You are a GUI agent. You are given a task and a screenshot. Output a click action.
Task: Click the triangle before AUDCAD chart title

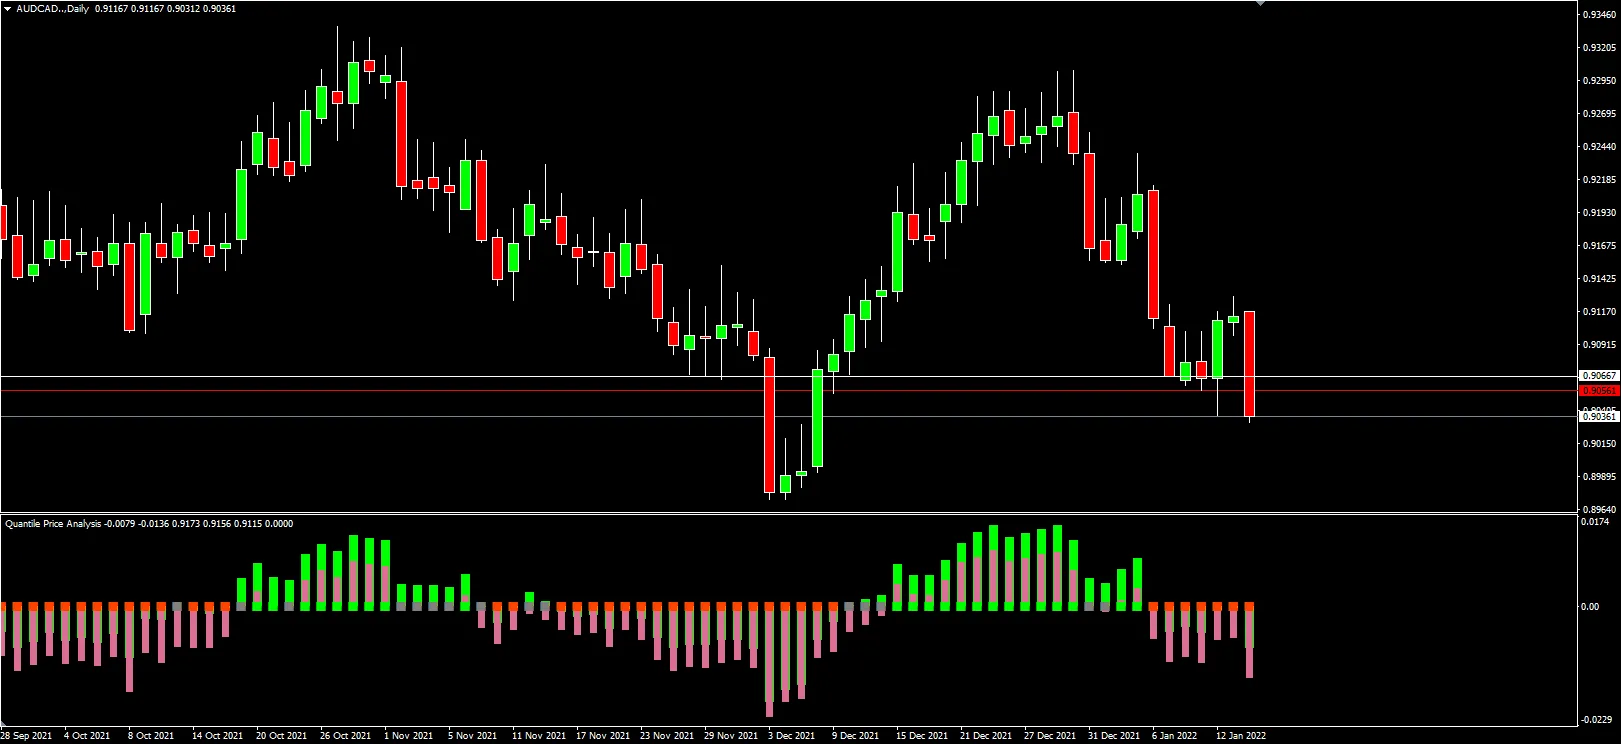[8, 9]
